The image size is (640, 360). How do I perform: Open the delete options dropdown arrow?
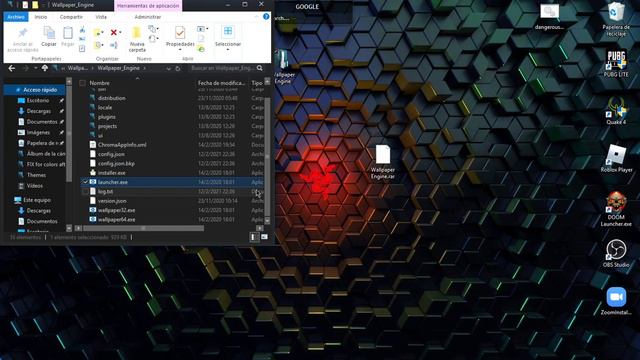tap(120, 32)
